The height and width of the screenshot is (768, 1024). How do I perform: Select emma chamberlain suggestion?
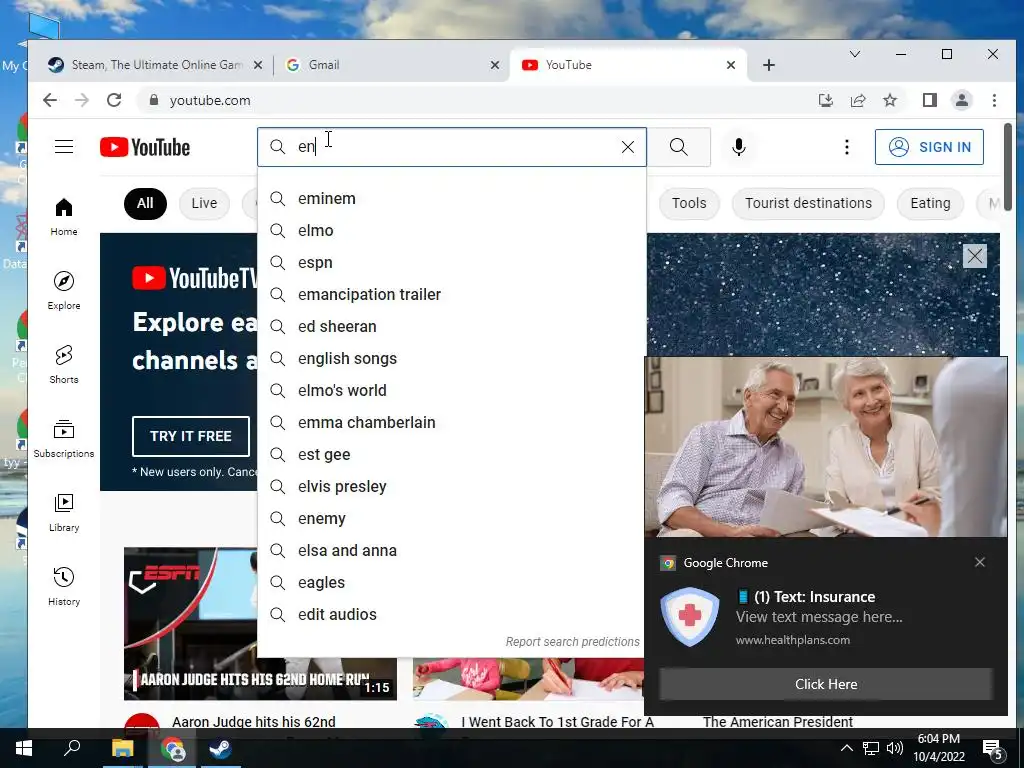point(452,423)
